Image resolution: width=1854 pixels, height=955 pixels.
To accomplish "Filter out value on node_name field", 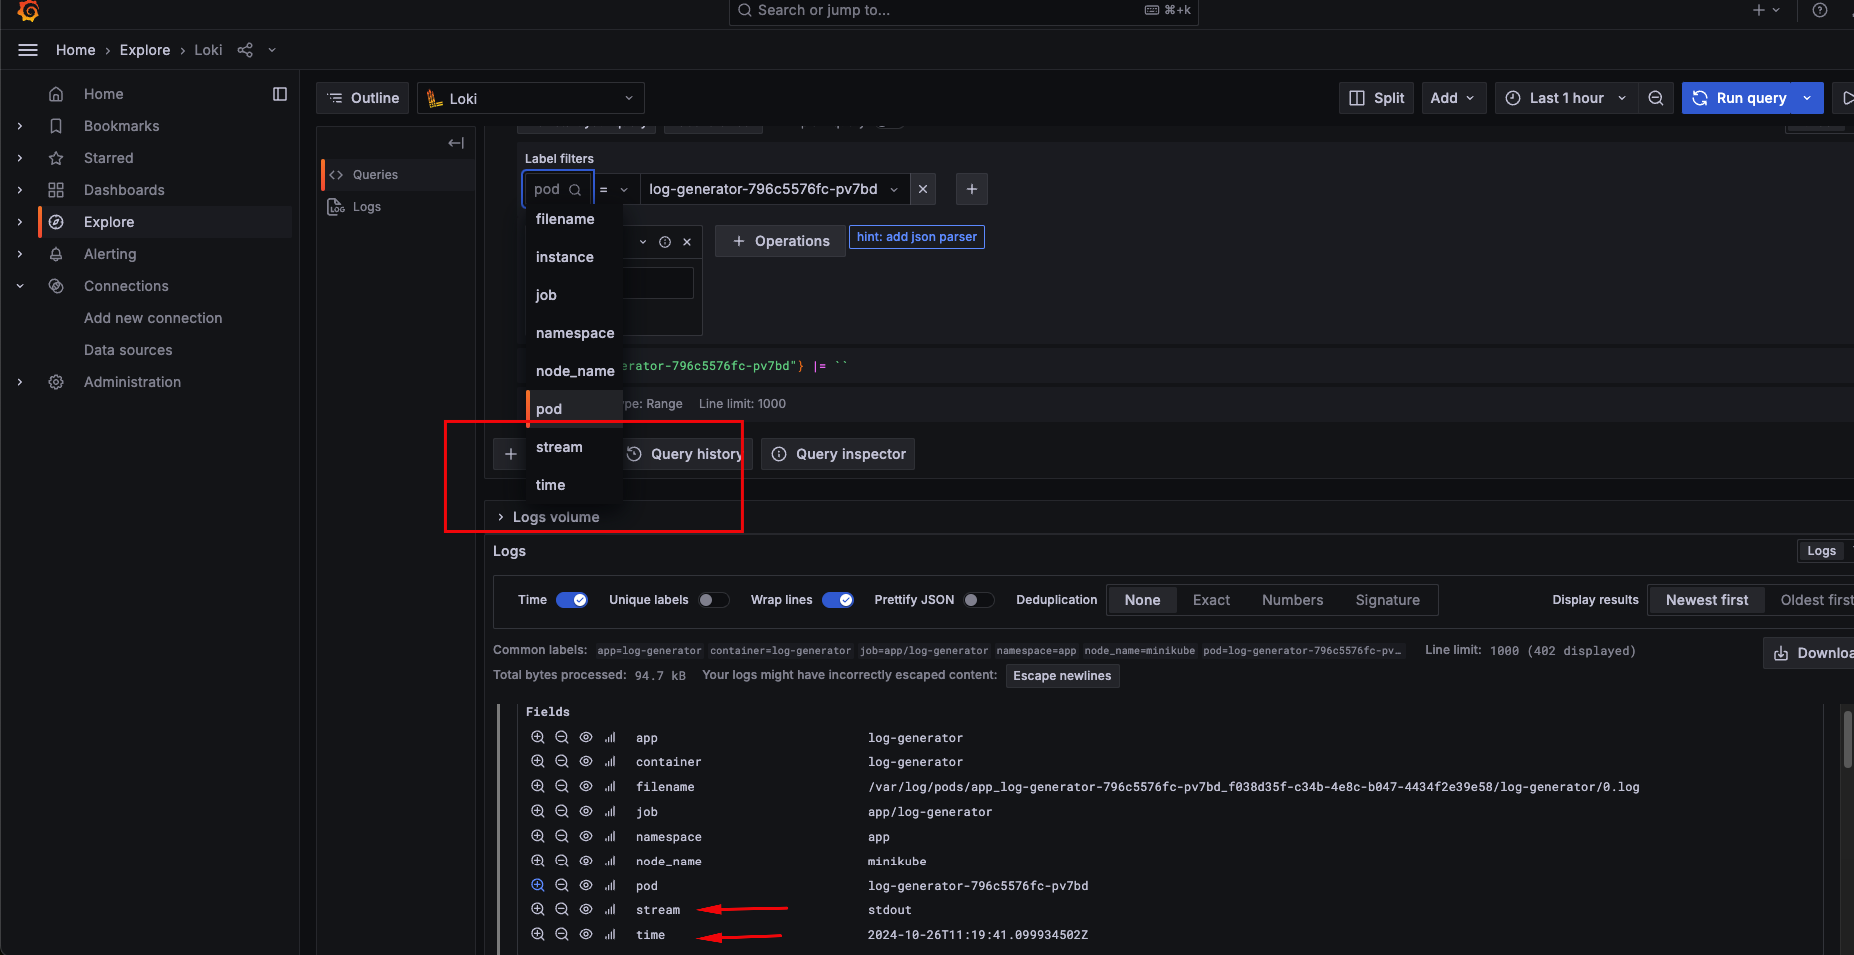I will [x=562, y=860].
